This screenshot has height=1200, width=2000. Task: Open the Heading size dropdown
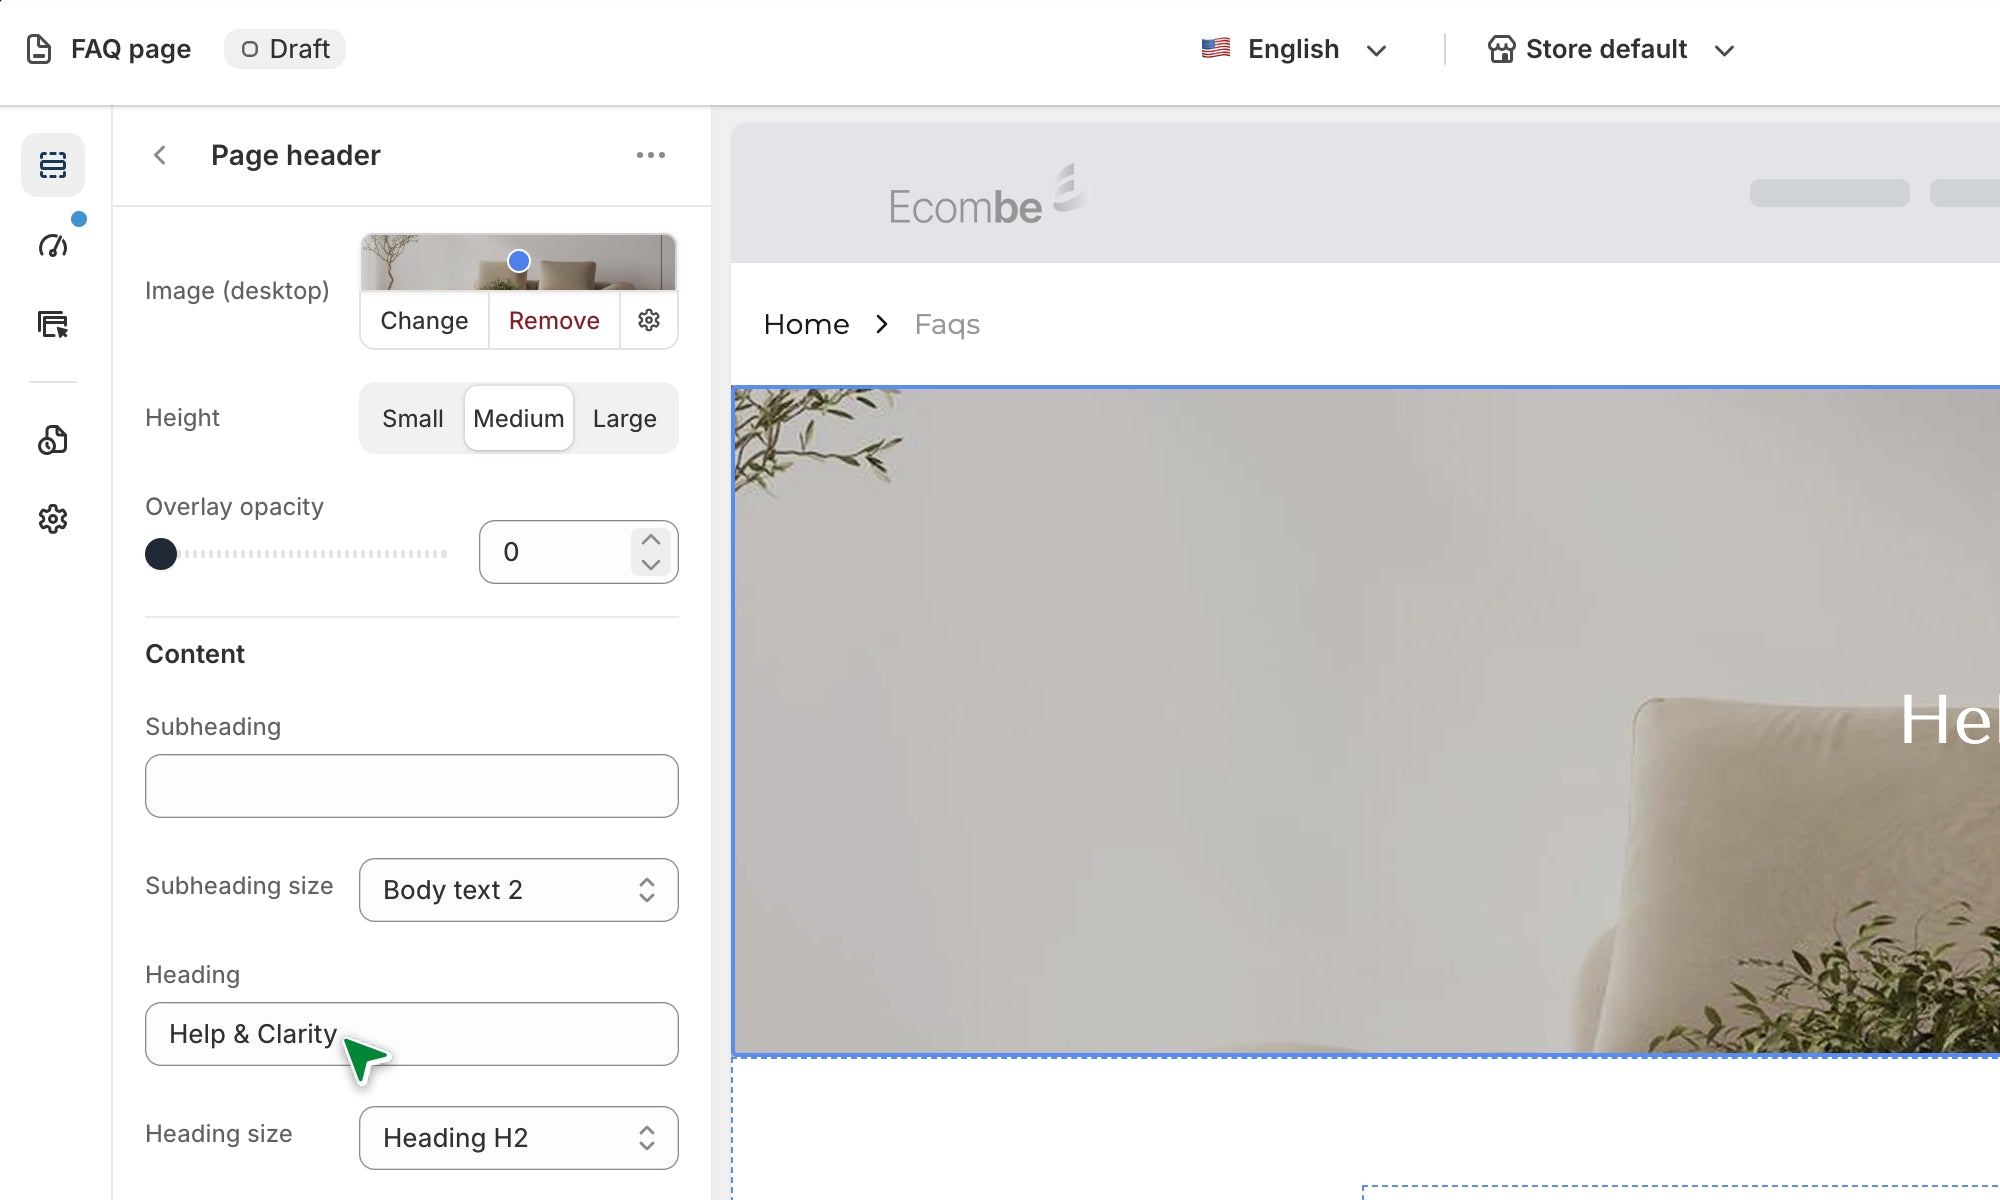pyautogui.click(x=518, y=1138)
